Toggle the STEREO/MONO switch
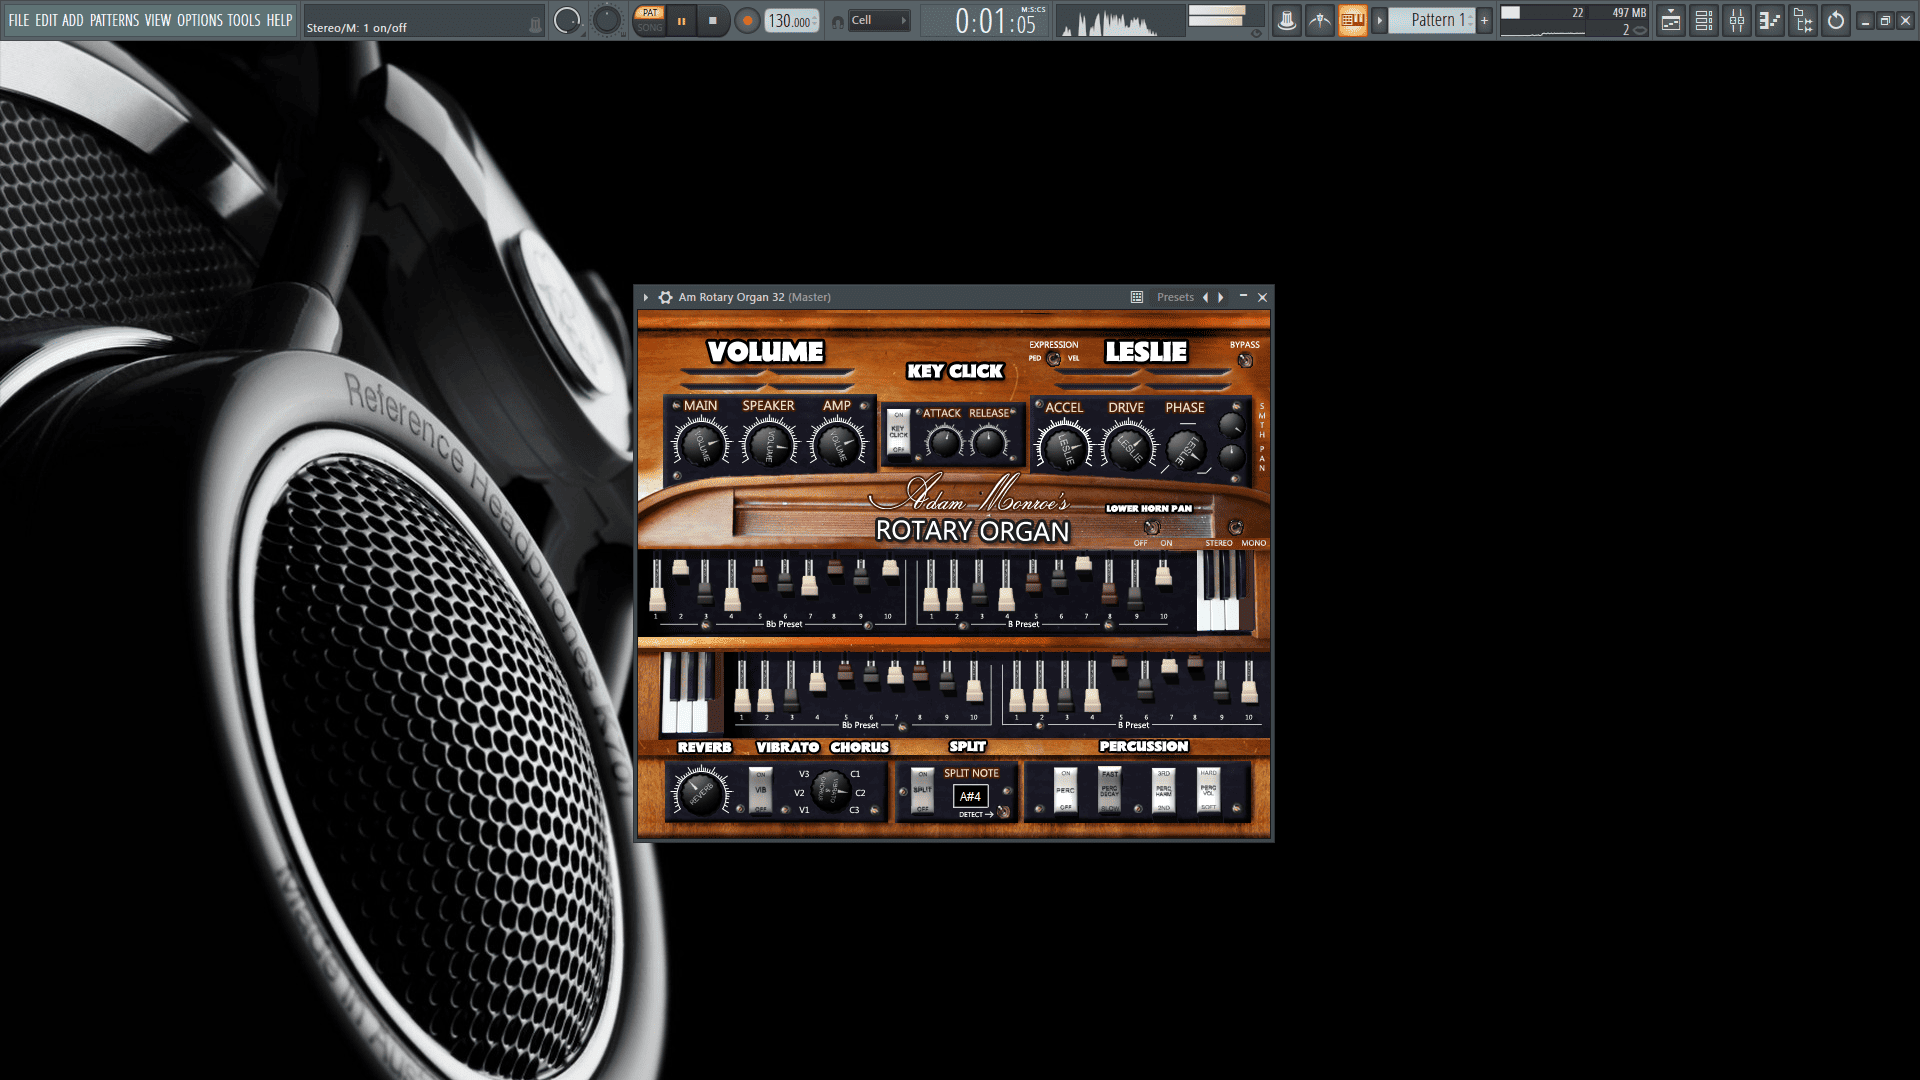 (x=1236, y=527)
